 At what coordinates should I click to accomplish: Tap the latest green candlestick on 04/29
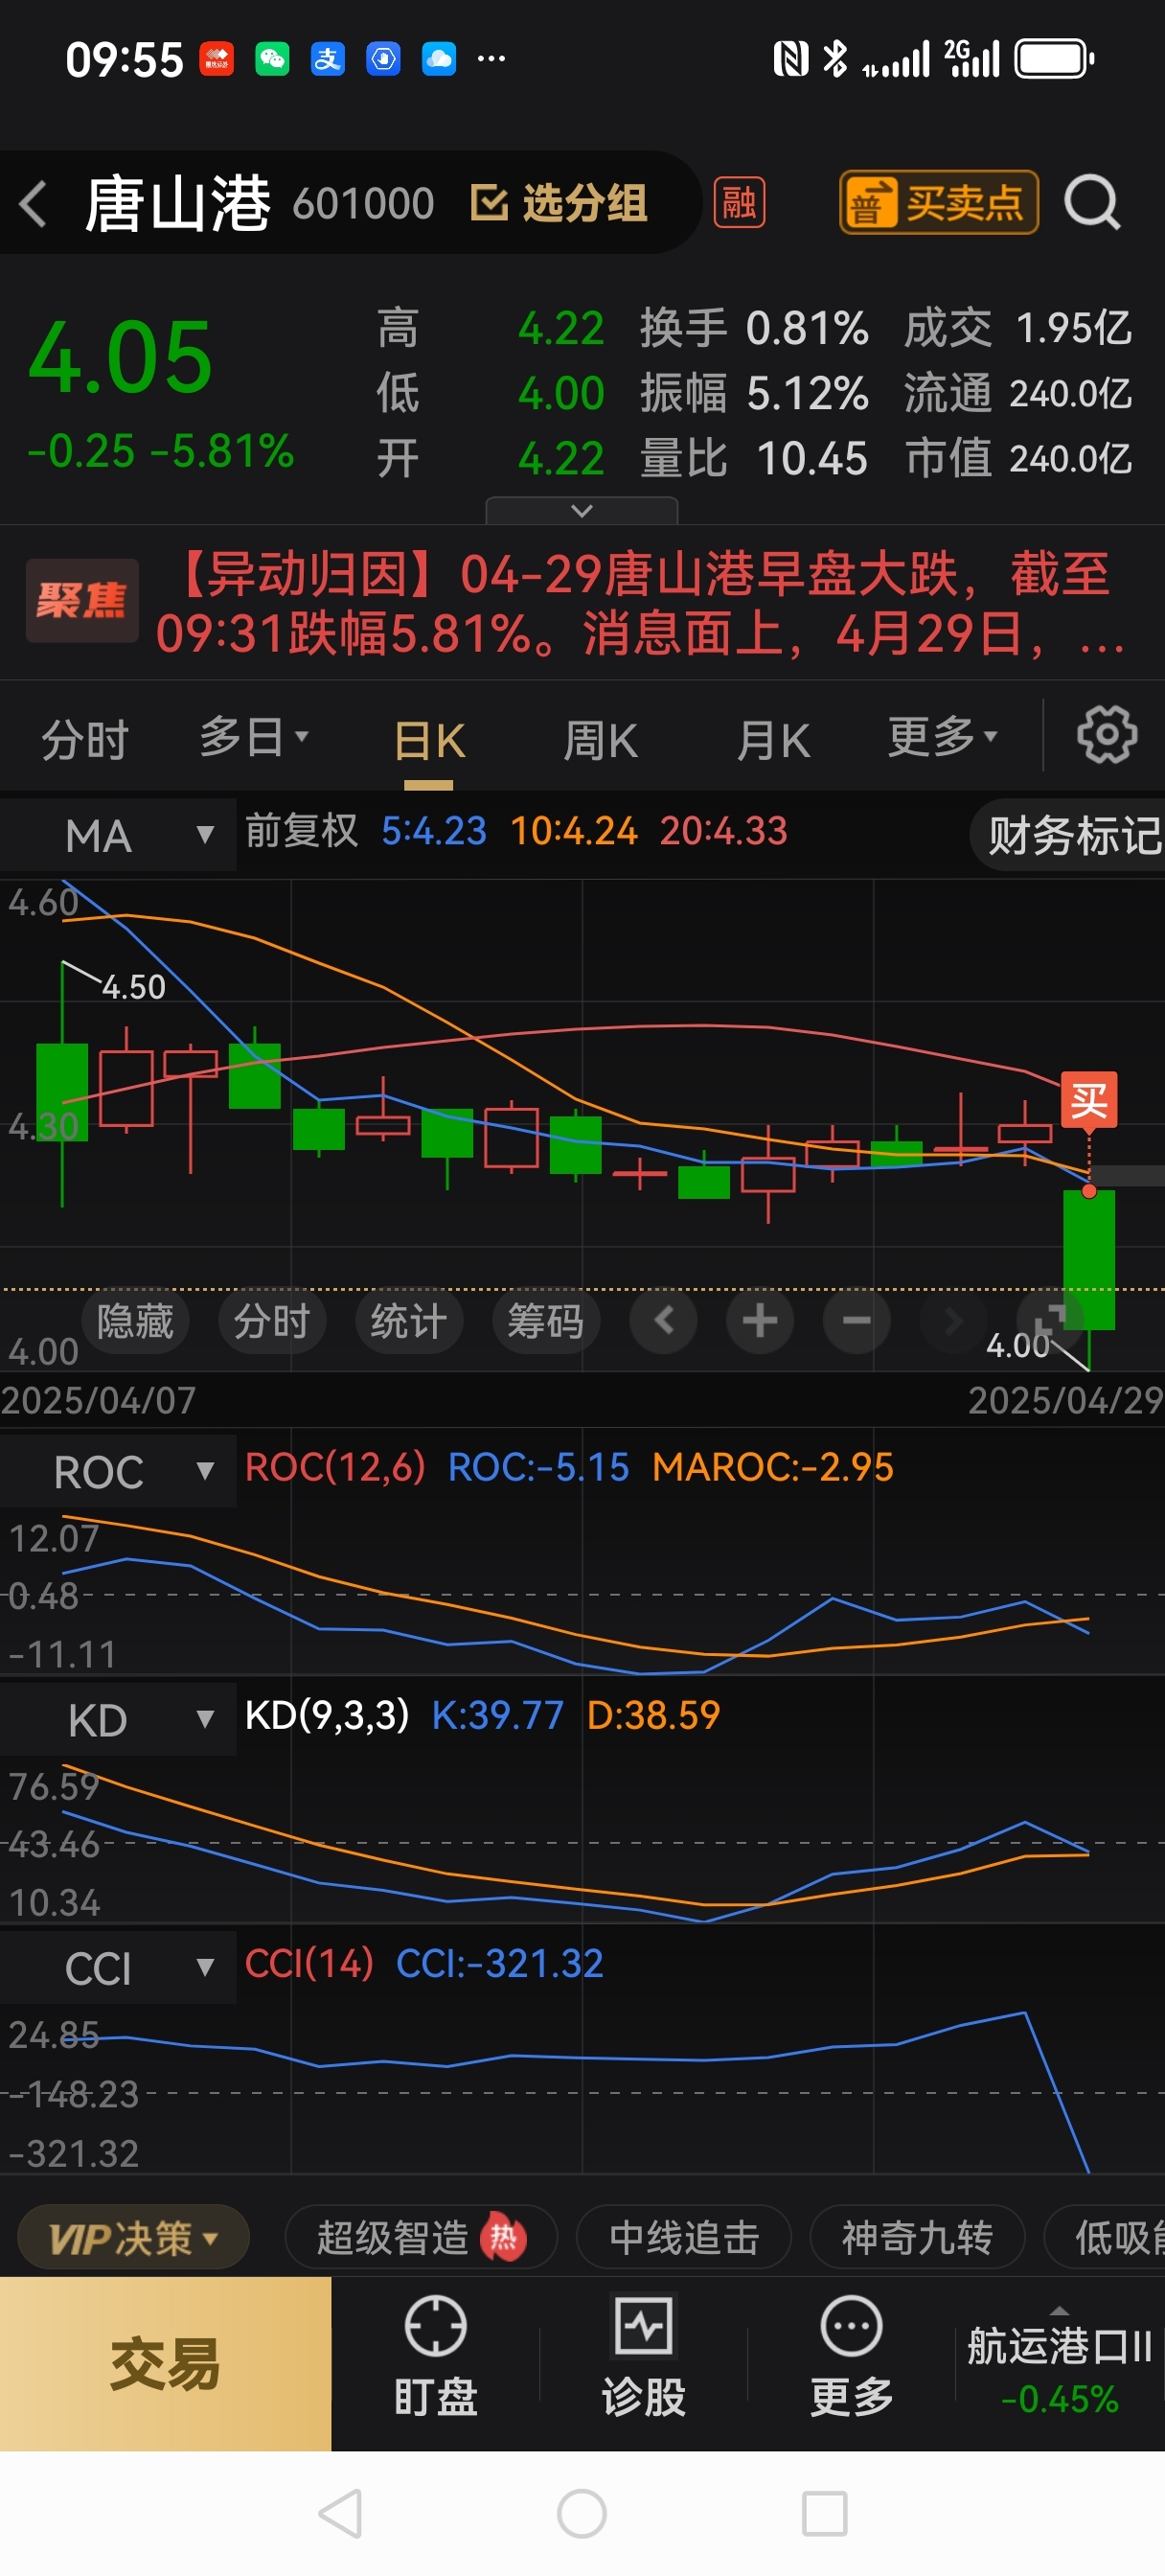pyautogui.click(x=1088, y=1260)
